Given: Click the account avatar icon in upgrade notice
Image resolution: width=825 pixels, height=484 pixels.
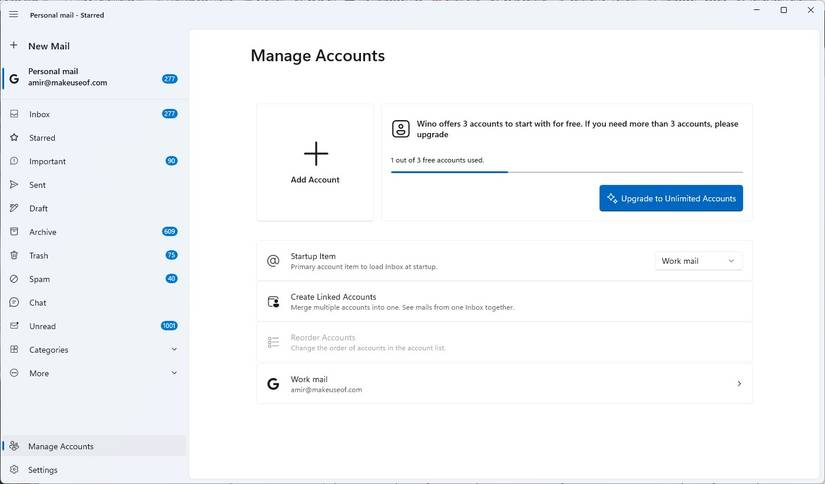Looking at the screenshot, I should (x=400, y=129).
